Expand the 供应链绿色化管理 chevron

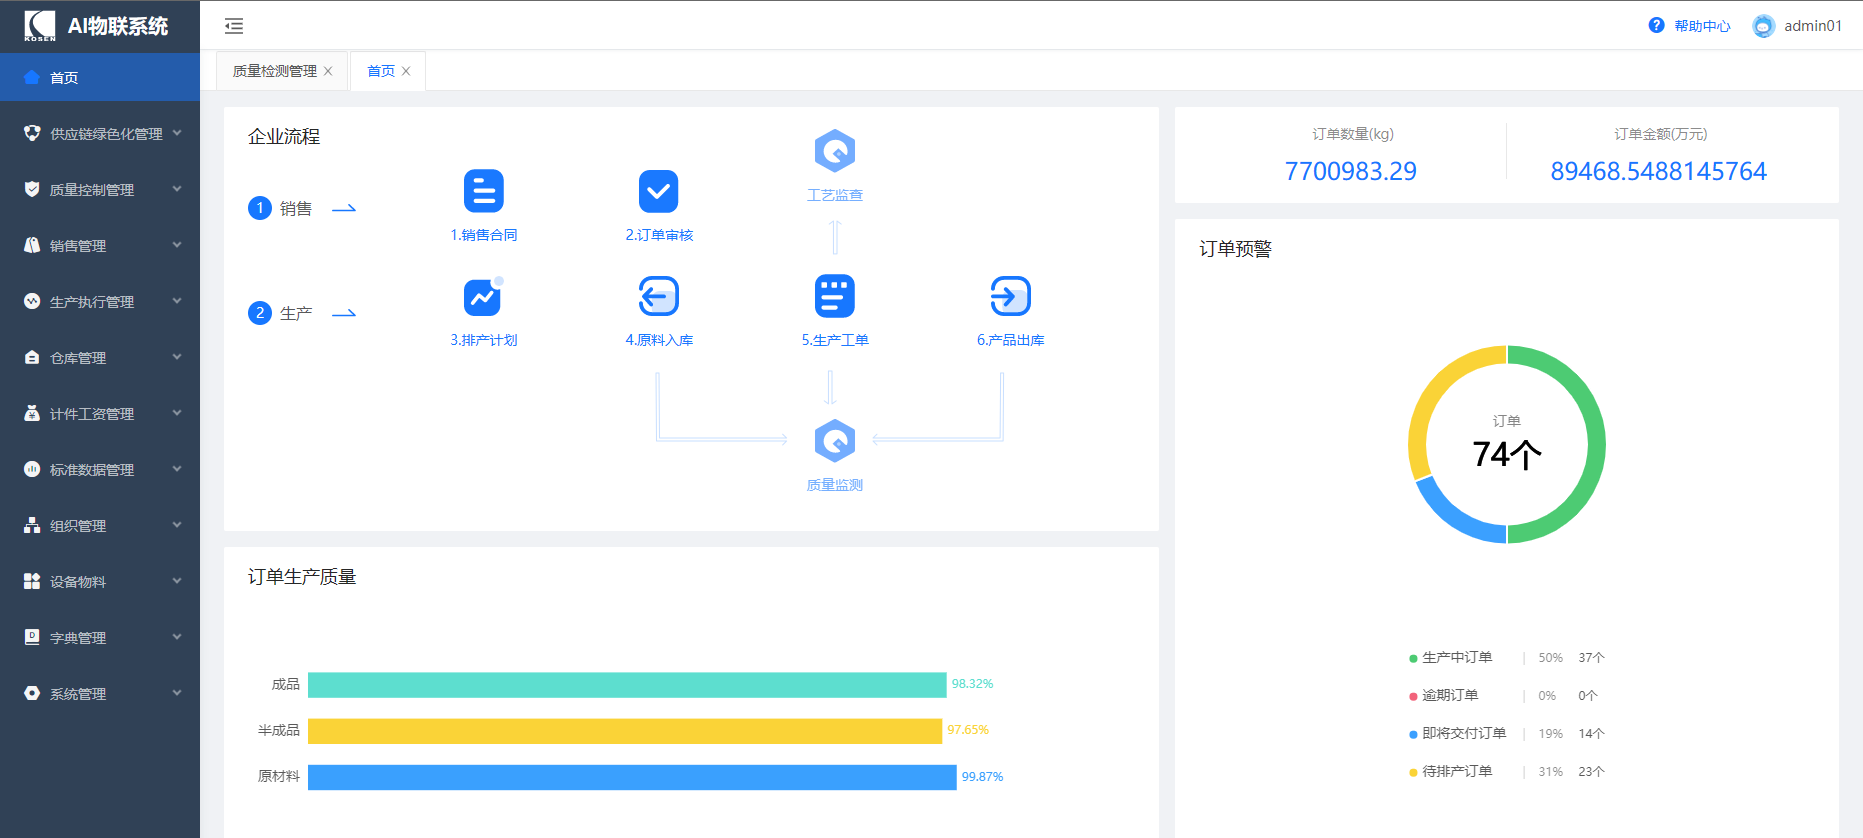coord(177,133)
